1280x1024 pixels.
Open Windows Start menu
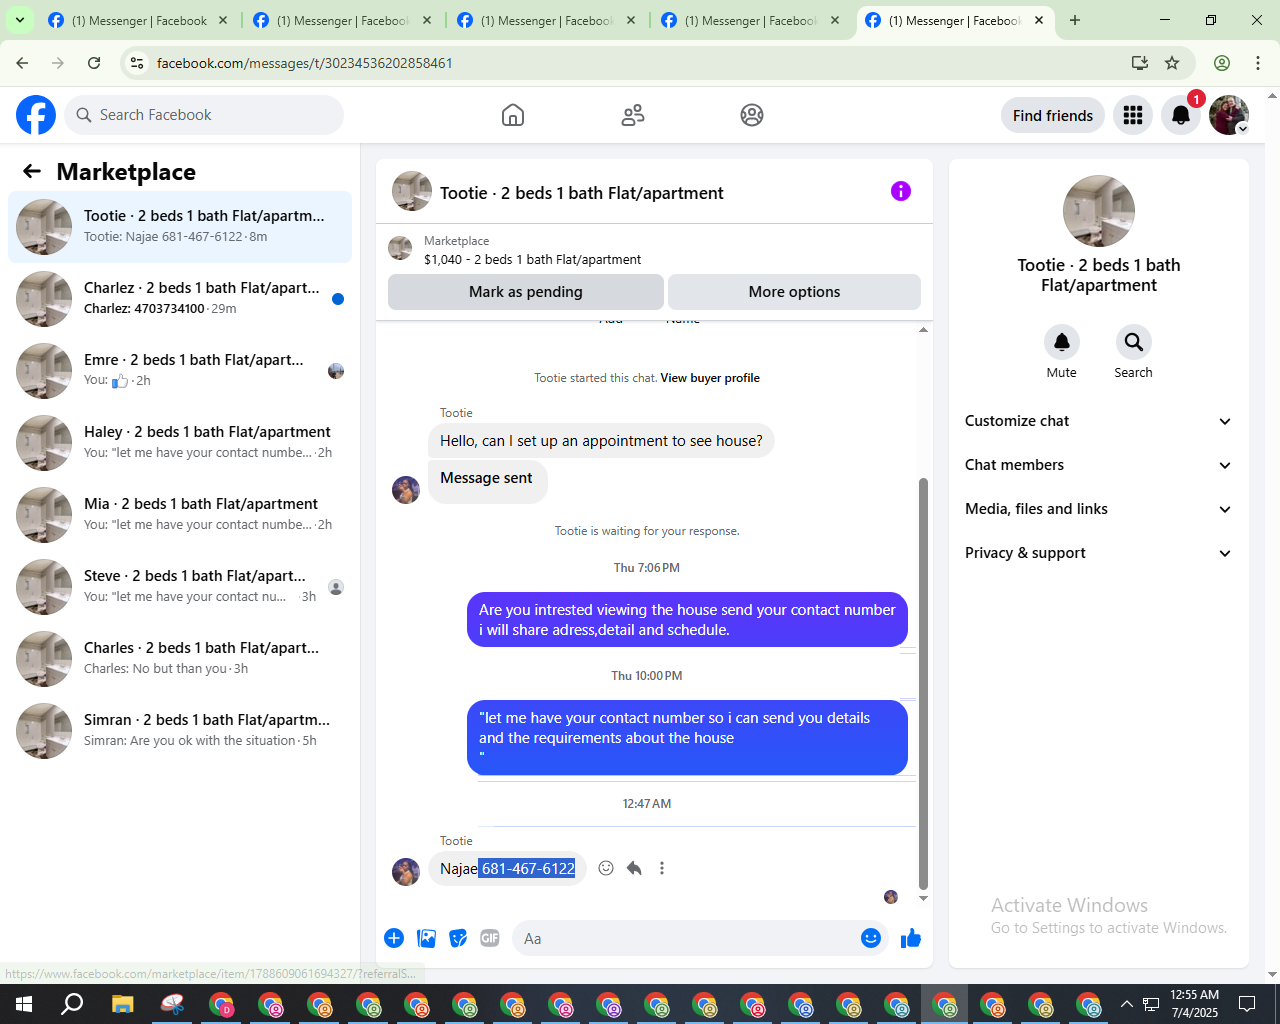click(x=24, y=1004)
